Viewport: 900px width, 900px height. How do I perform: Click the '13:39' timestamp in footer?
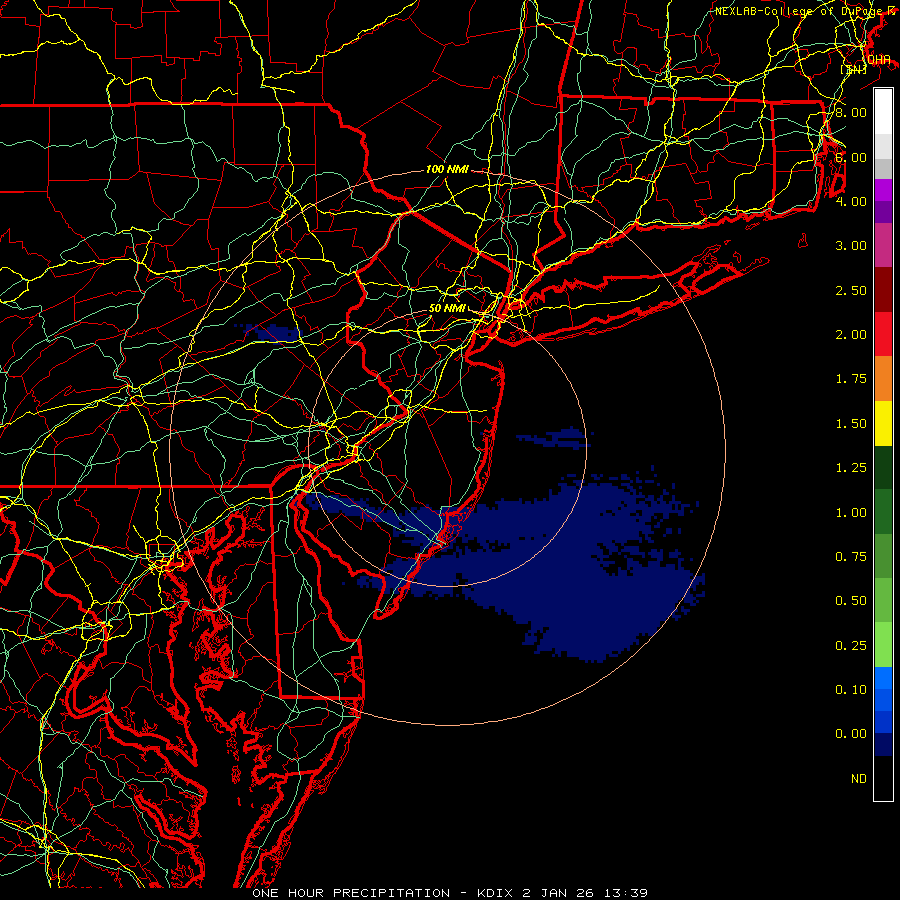pos(626,893)
